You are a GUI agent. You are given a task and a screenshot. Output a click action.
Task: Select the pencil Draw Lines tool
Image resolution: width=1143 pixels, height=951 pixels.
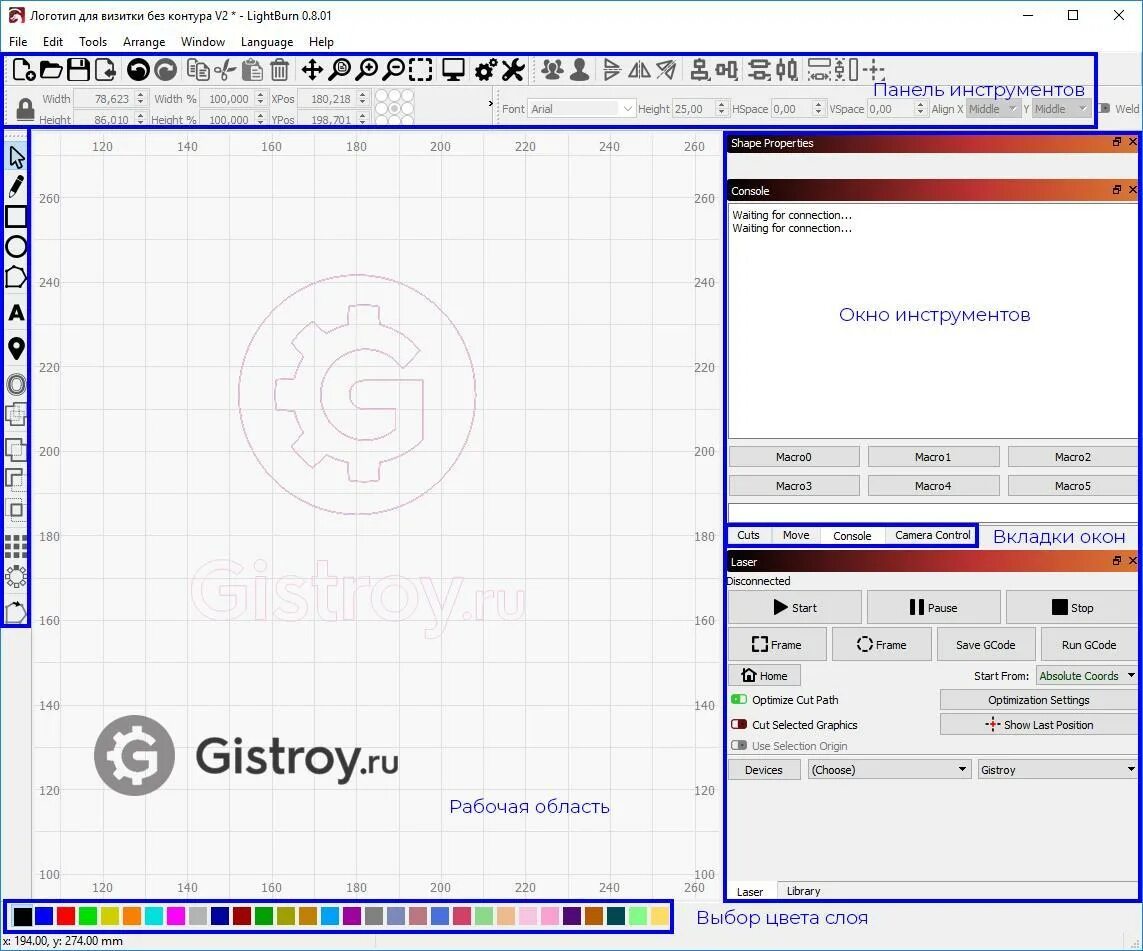(16, 187)
